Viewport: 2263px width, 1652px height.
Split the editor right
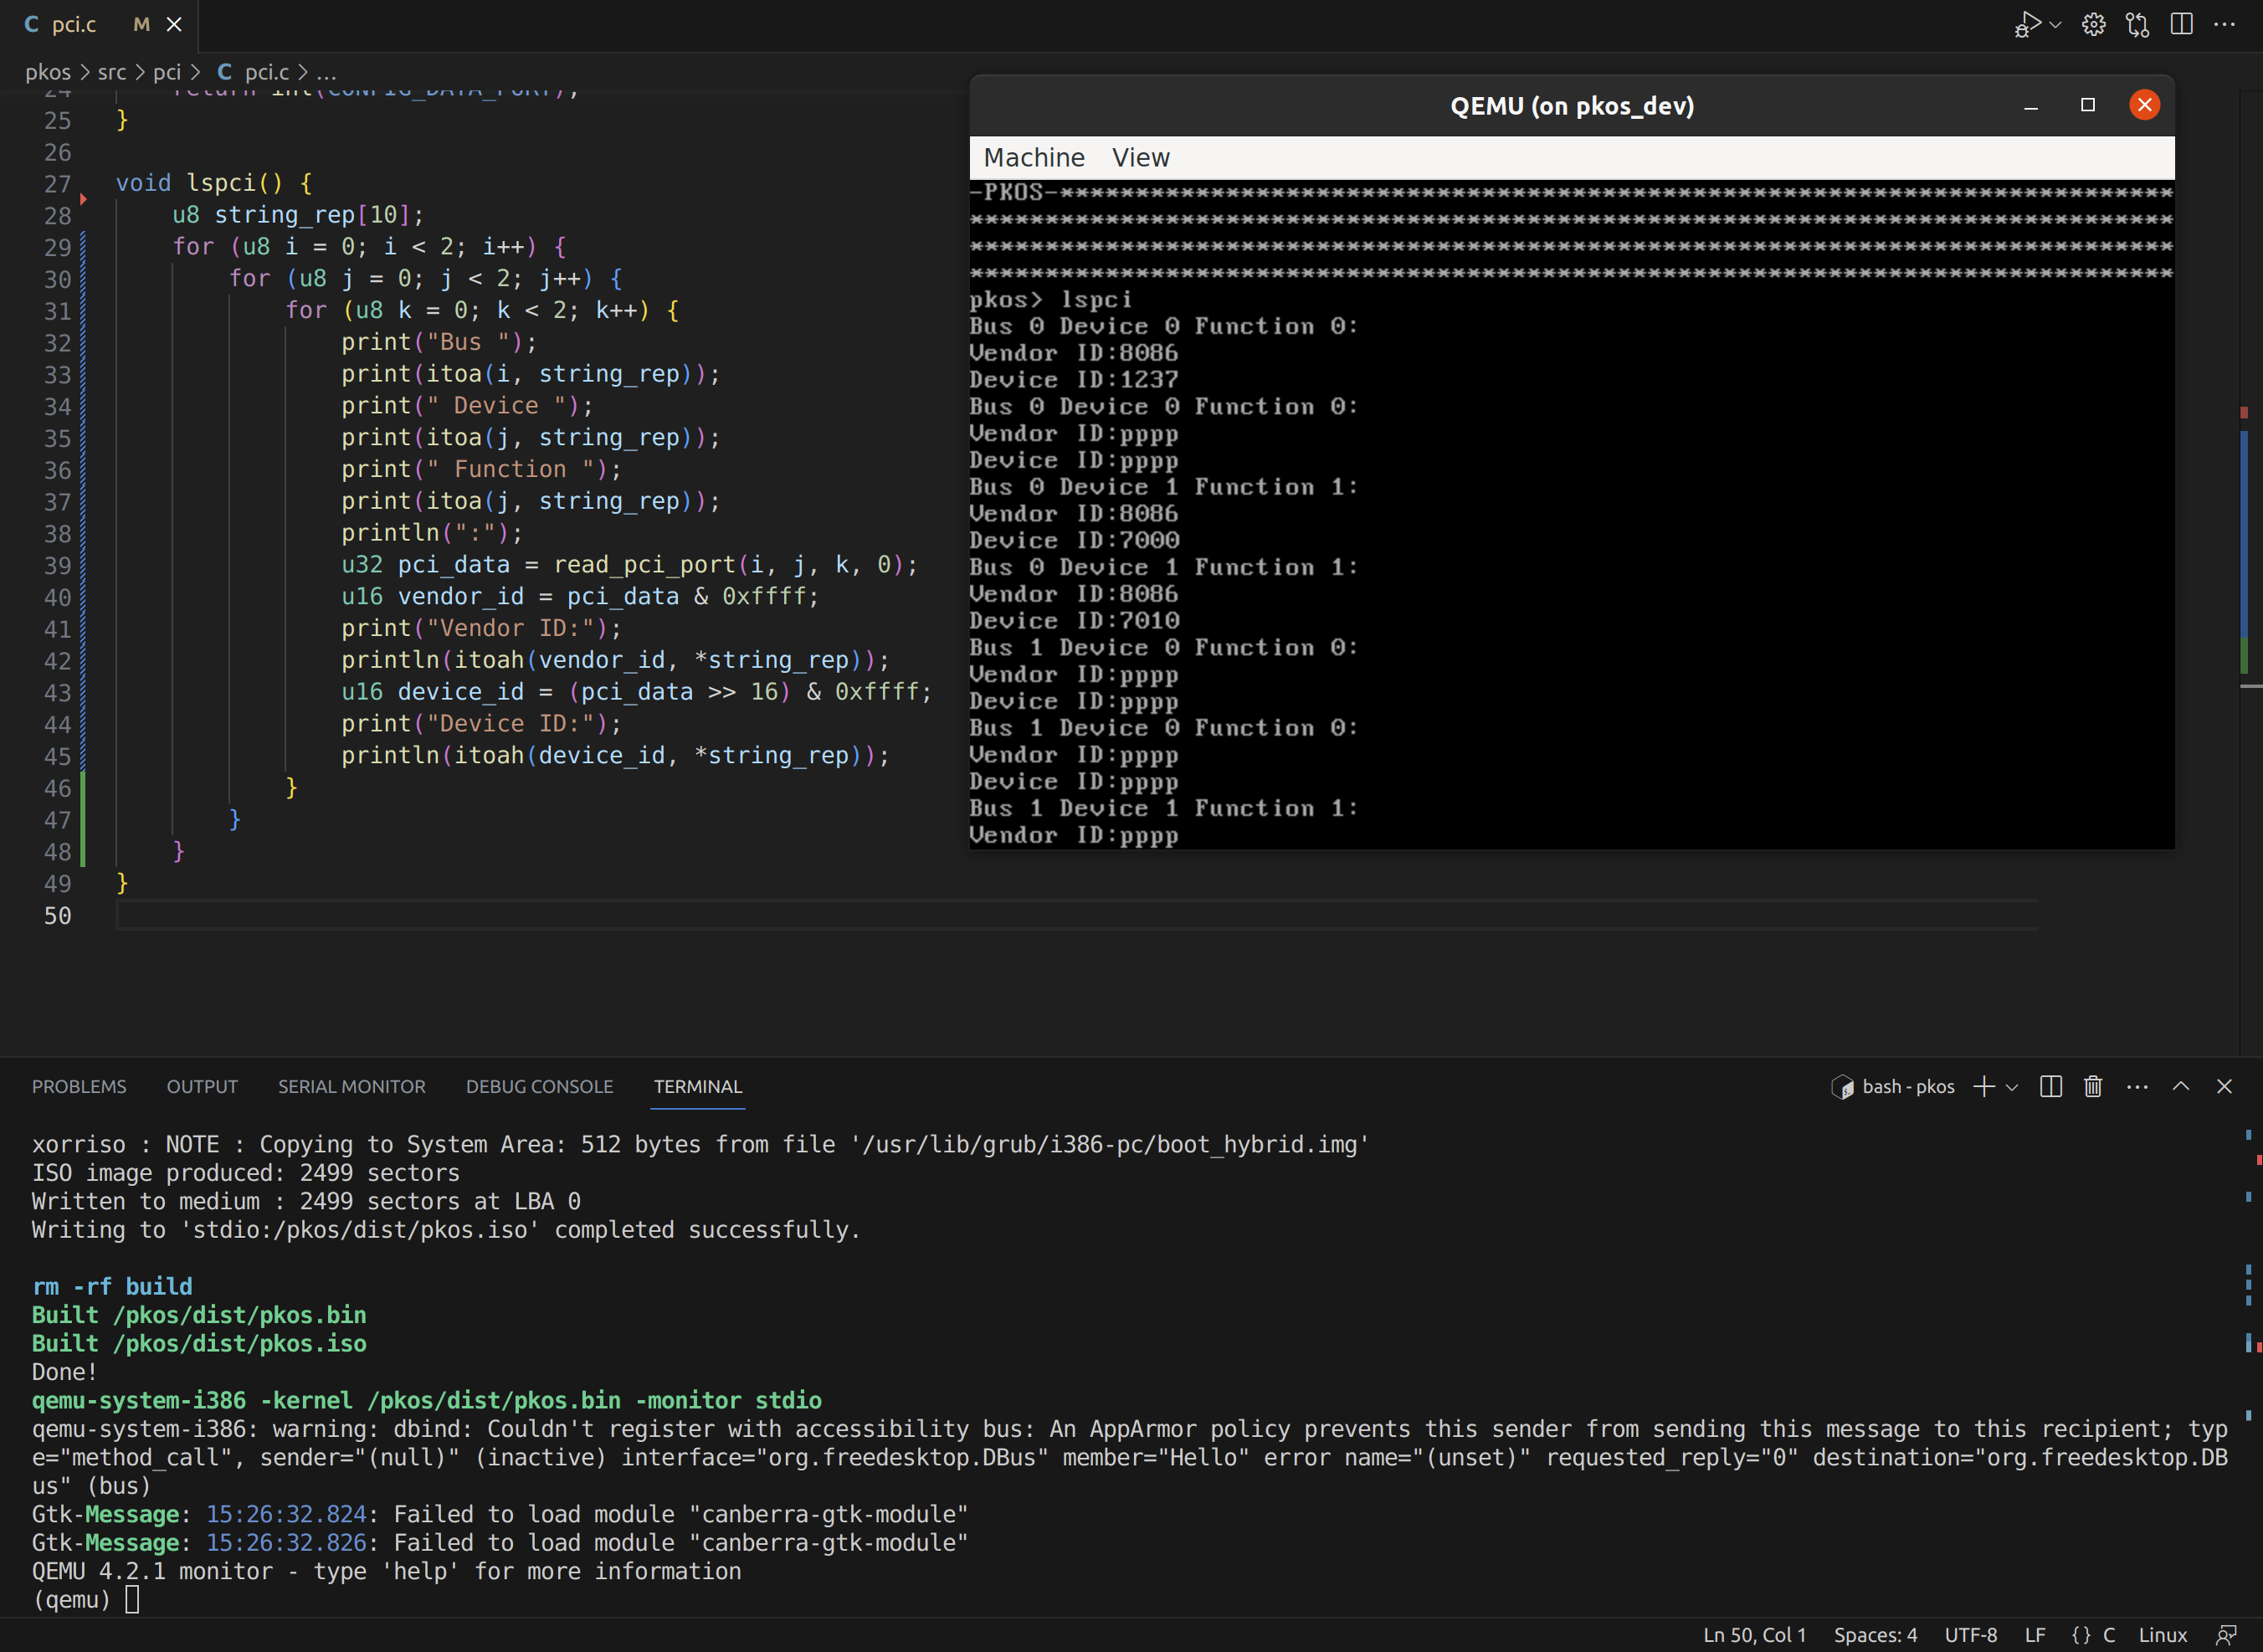(x=2181, y=24)
